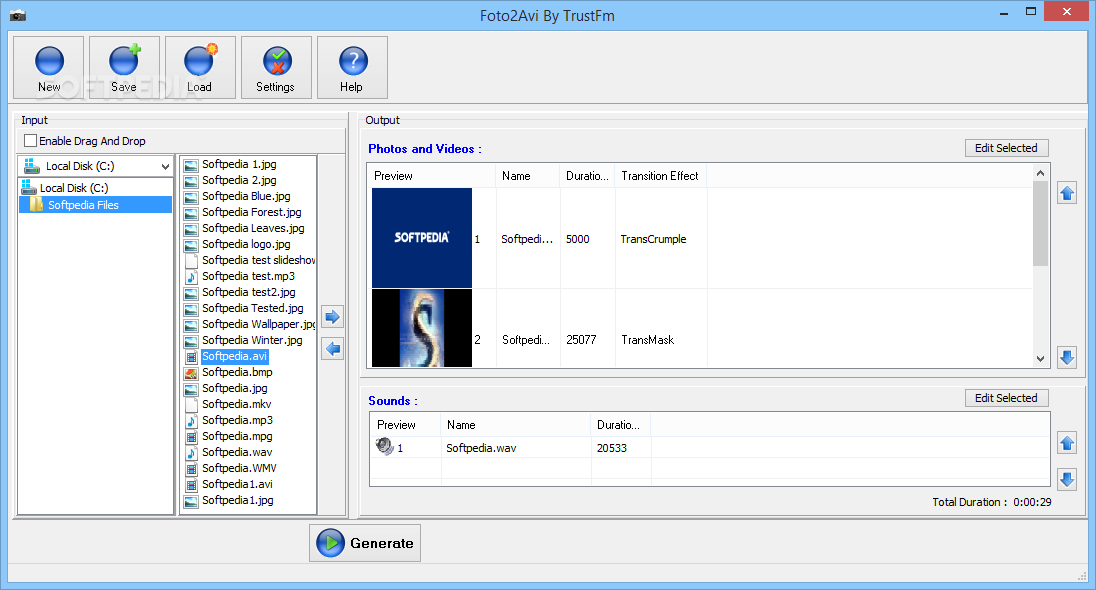This screenshot has width=1096, height=590.
Task: Select TransMask transition cell
Action: pos(648,340)
